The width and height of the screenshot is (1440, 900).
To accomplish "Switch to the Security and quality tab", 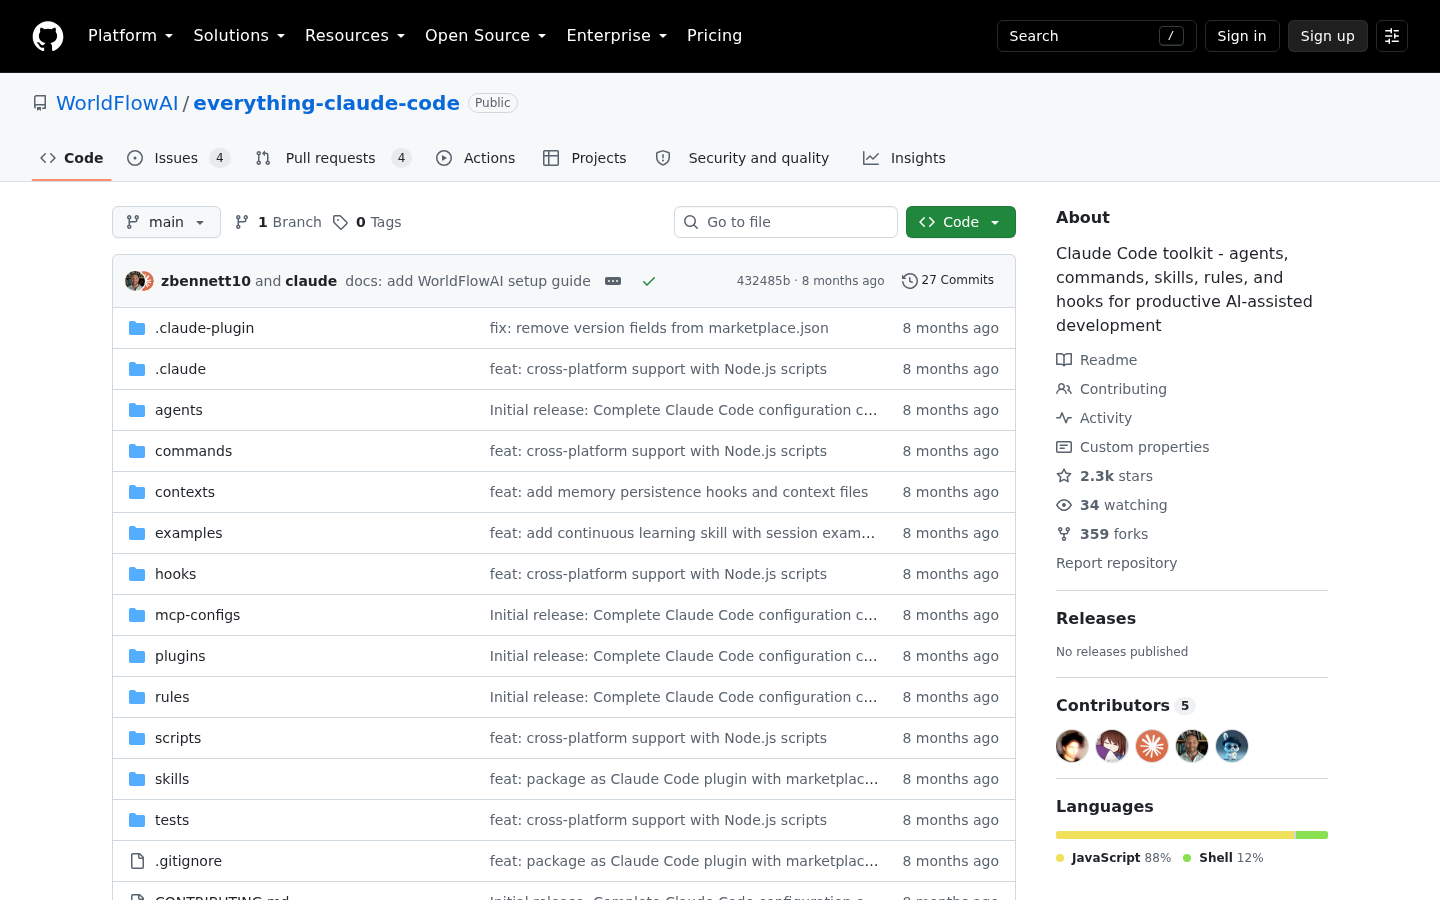I will click(743, 158).
